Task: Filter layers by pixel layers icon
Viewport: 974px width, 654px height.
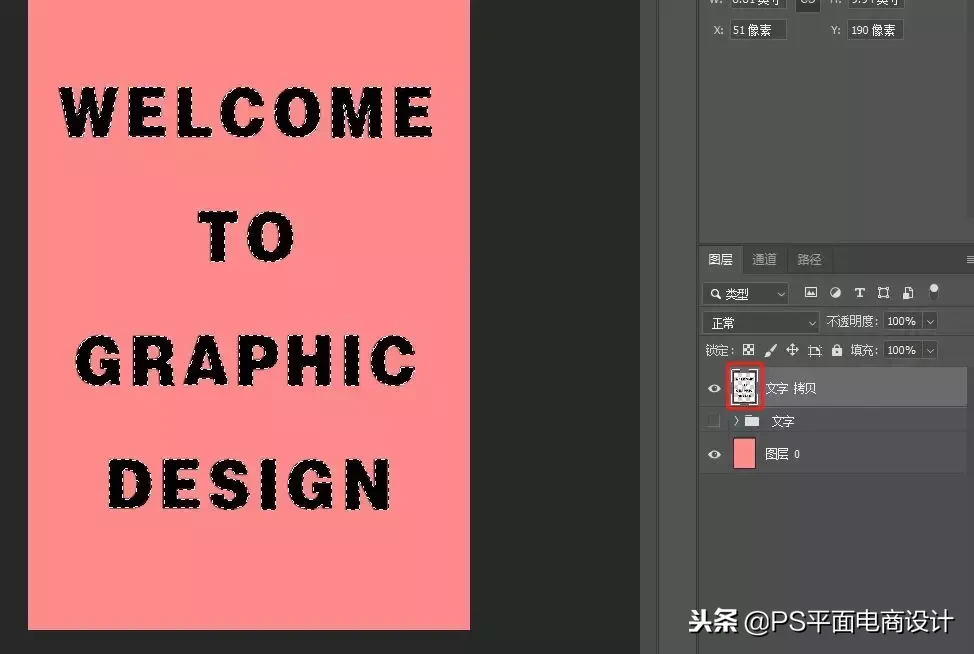Action: (811, 293)
